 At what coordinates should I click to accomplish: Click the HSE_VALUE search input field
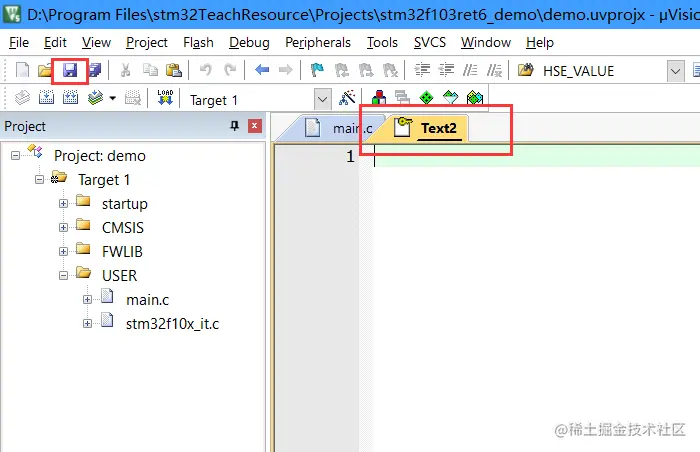point(603,71)
